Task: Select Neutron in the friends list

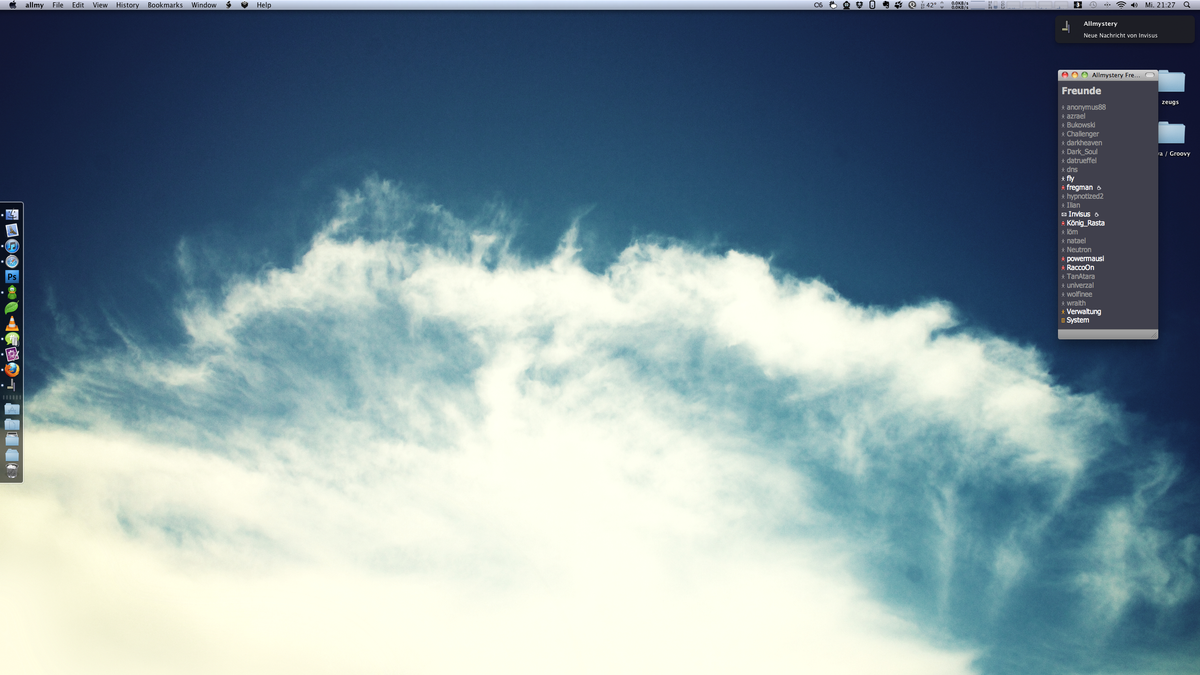Action: (x=1079, y=249)
